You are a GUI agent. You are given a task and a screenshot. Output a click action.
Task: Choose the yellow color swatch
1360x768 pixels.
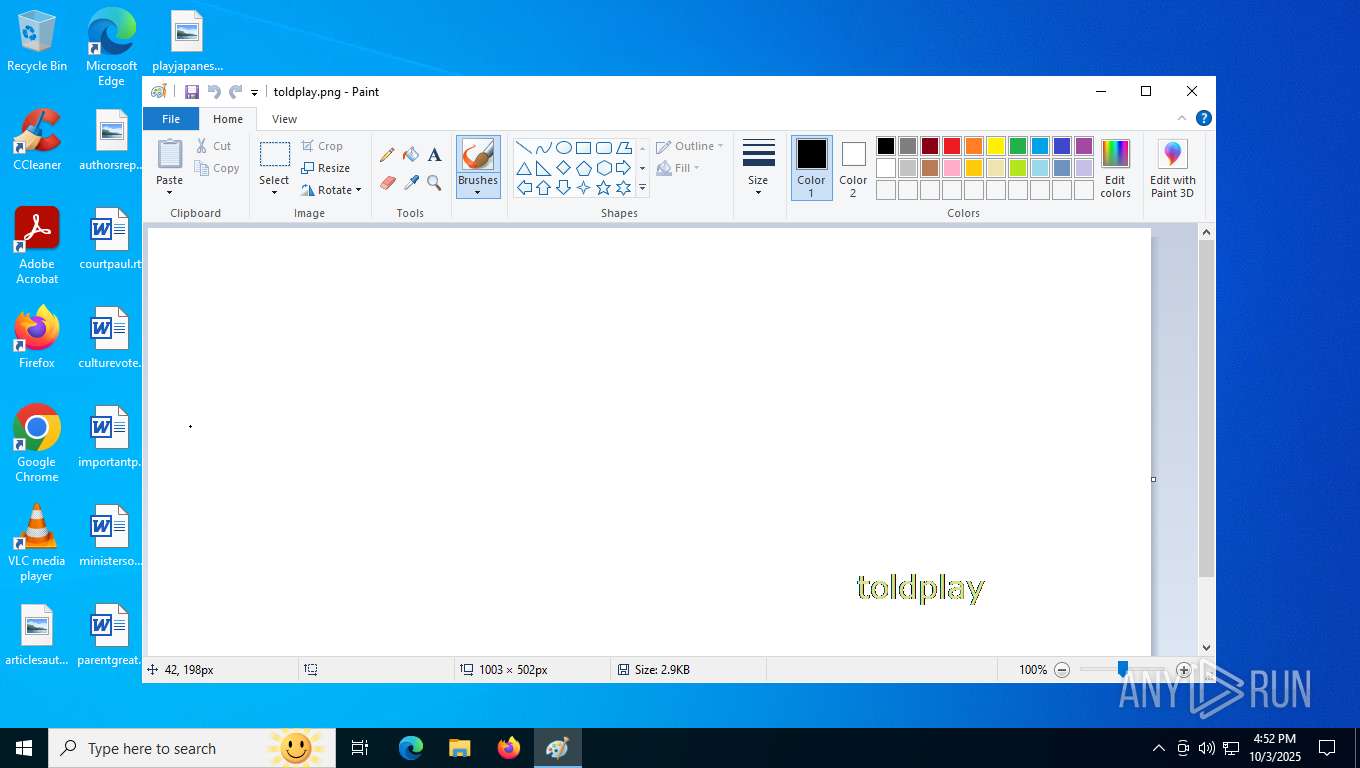[x=996, y=146]
